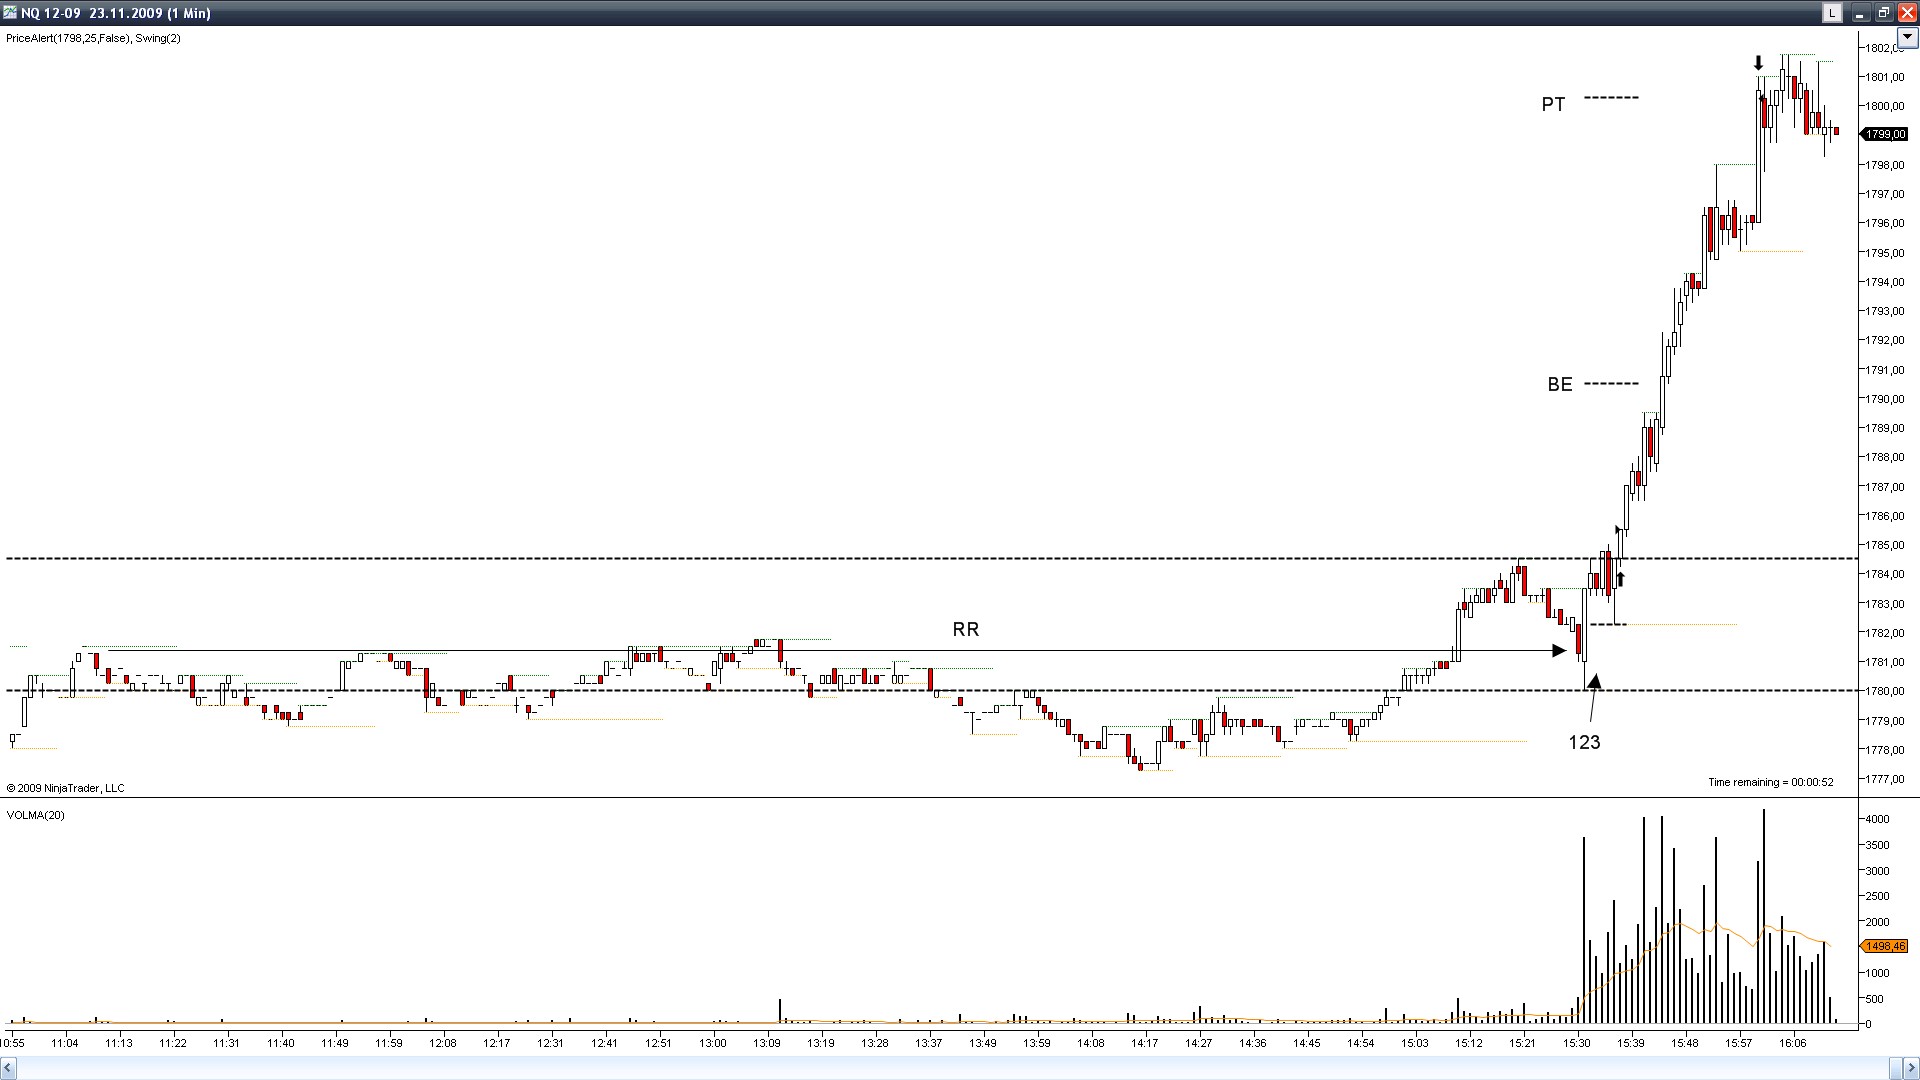Image resolution: width=1920 pixels, height=1080 pixels.
Task: Minimize the chart window
Action: pos(1860,13)
